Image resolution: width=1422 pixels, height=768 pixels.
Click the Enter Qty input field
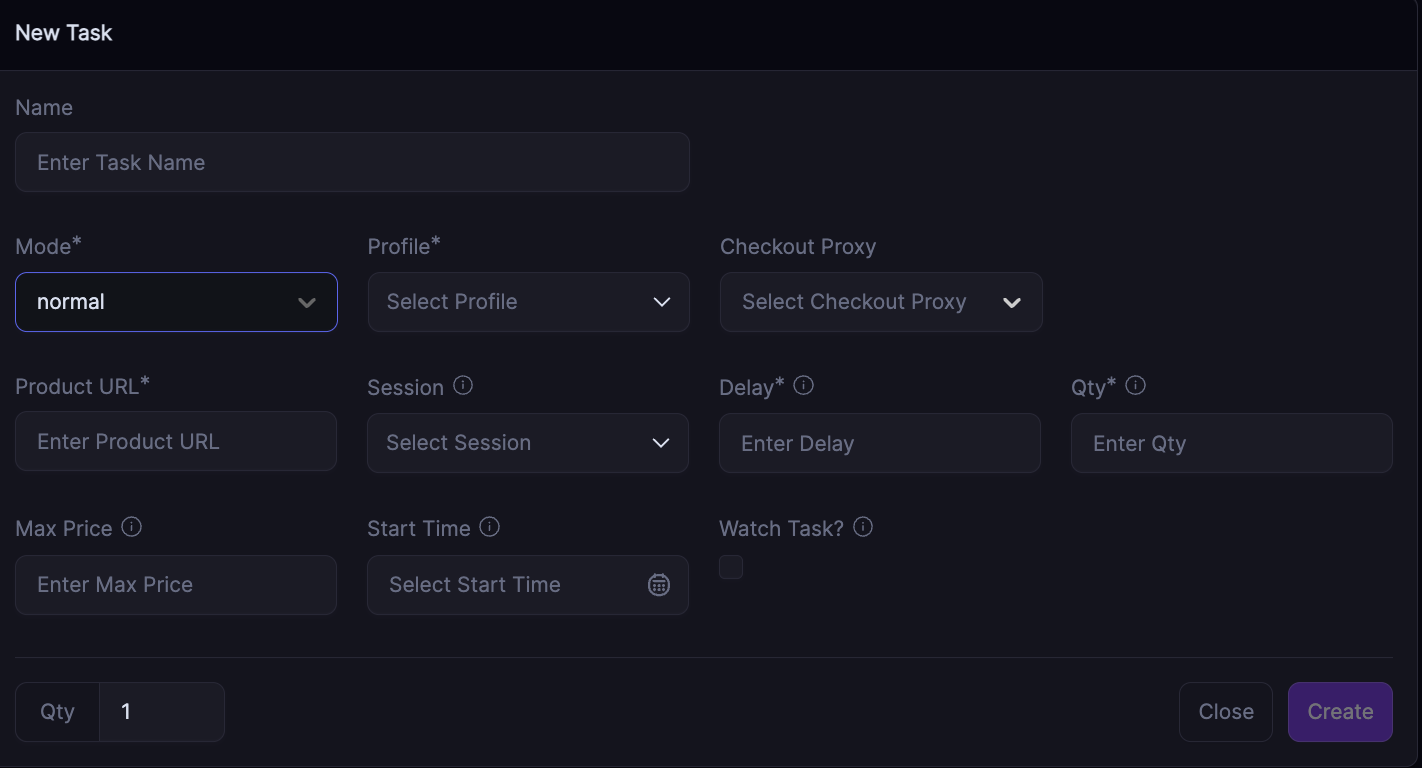(x=1231, y=443)
